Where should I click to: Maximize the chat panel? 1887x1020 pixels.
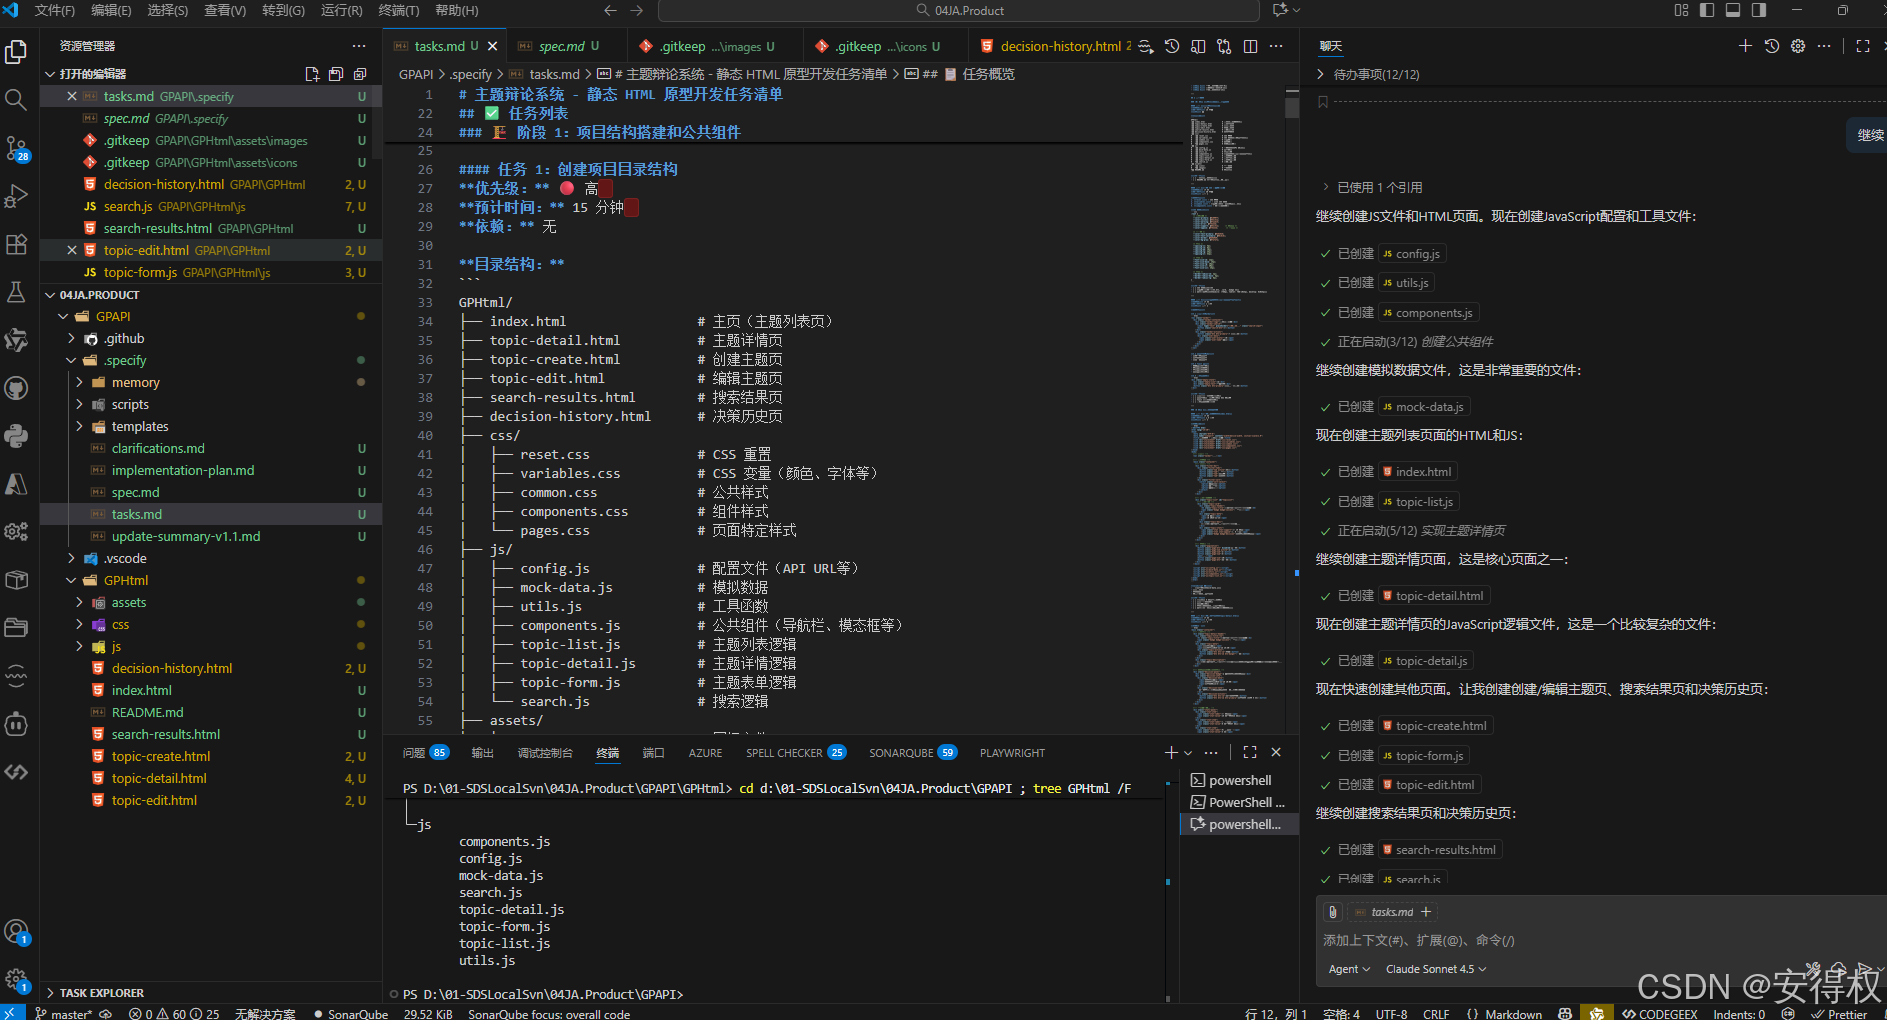click(1863, 46)
